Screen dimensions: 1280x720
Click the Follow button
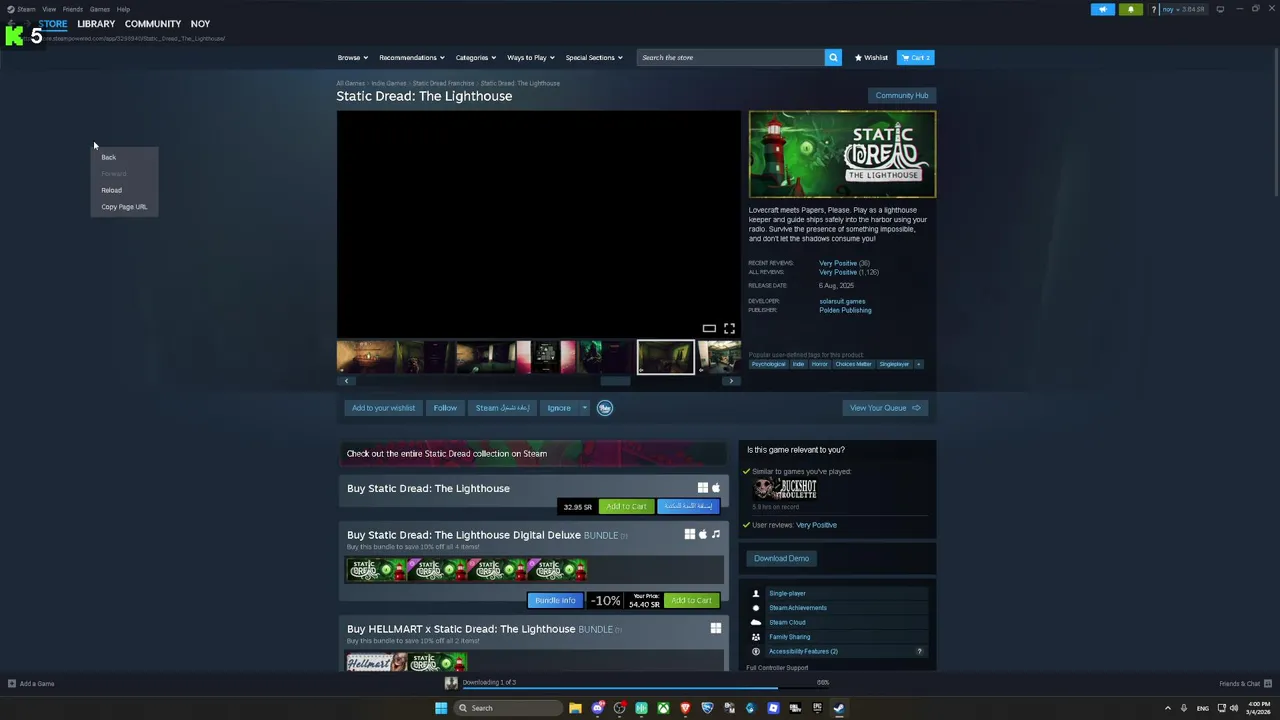click(445, 408)
